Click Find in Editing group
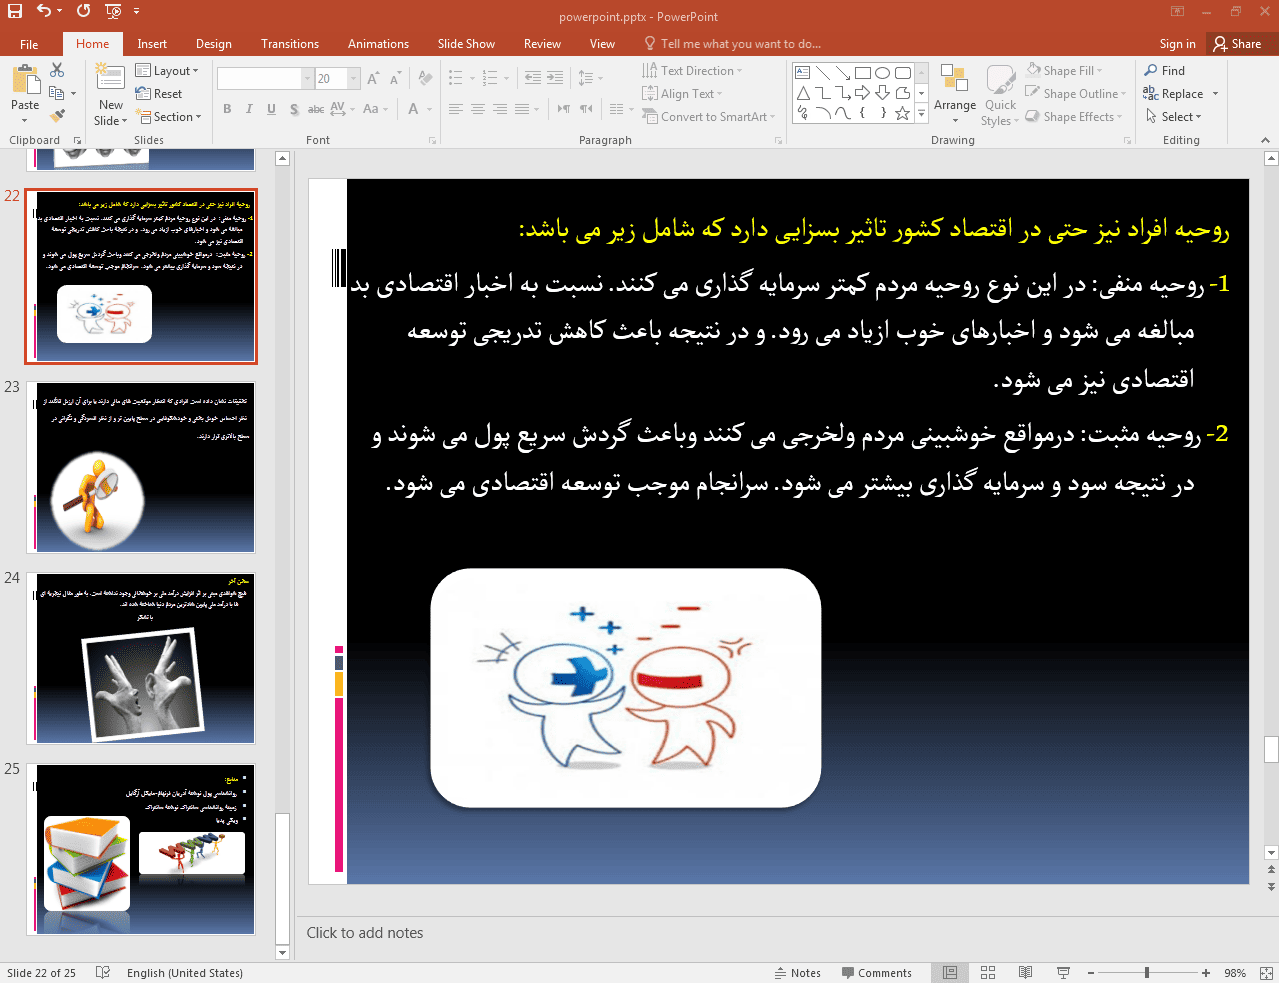Image resolution: width=1279 pixels, height=983 pixels. [x=1165, y=71]
